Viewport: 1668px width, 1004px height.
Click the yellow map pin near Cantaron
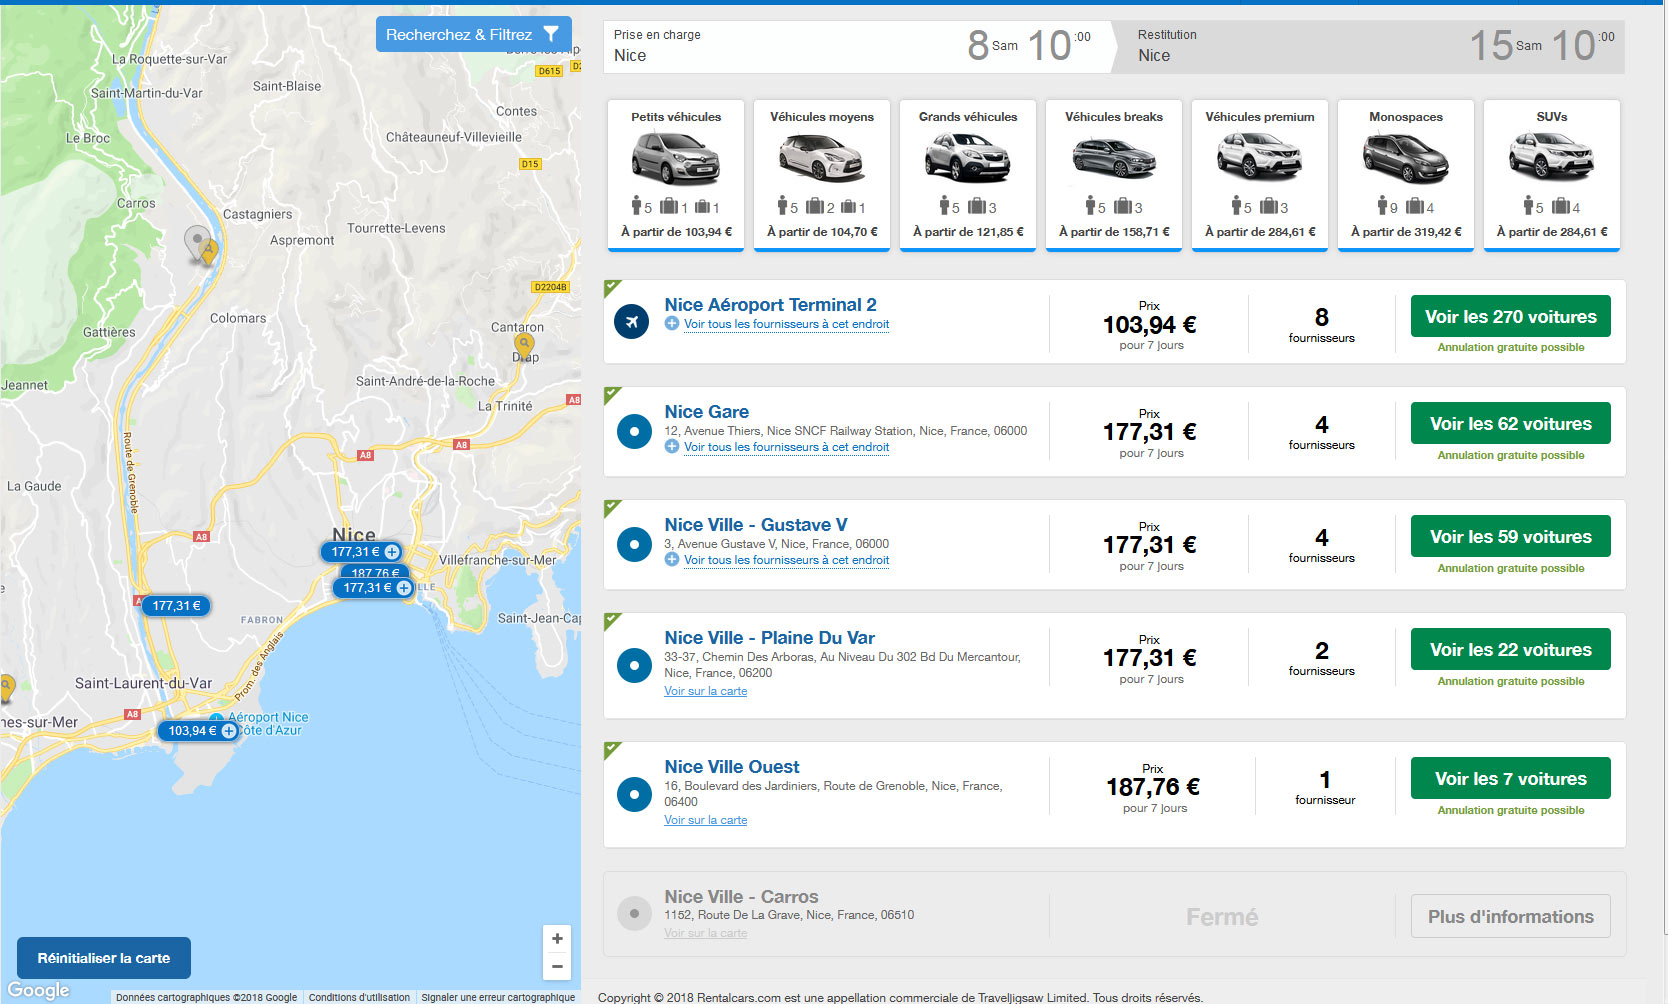pos(524,347)
